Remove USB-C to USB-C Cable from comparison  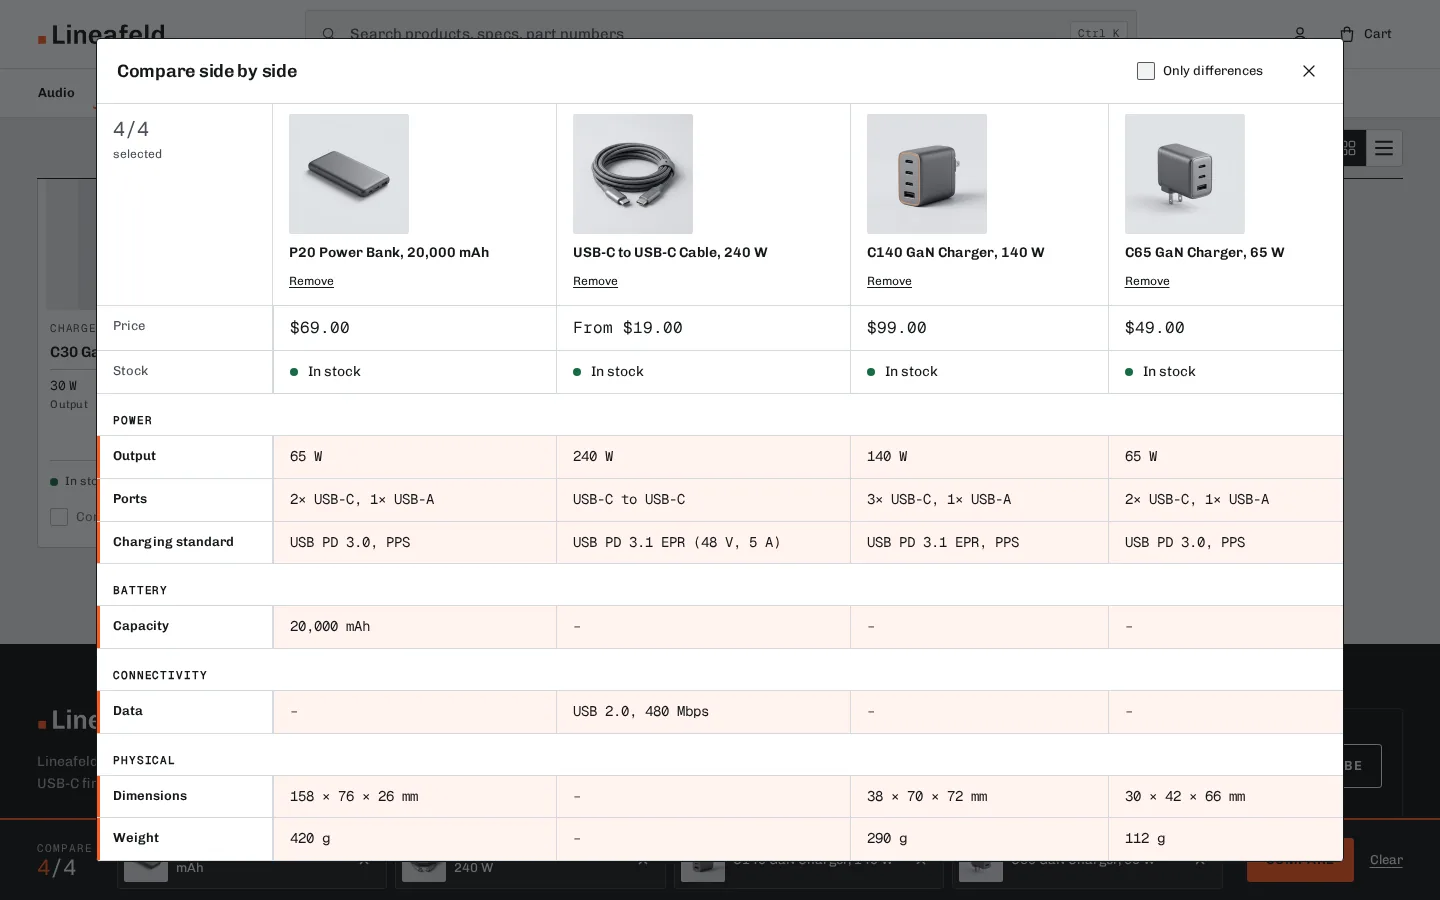point(595,281)
